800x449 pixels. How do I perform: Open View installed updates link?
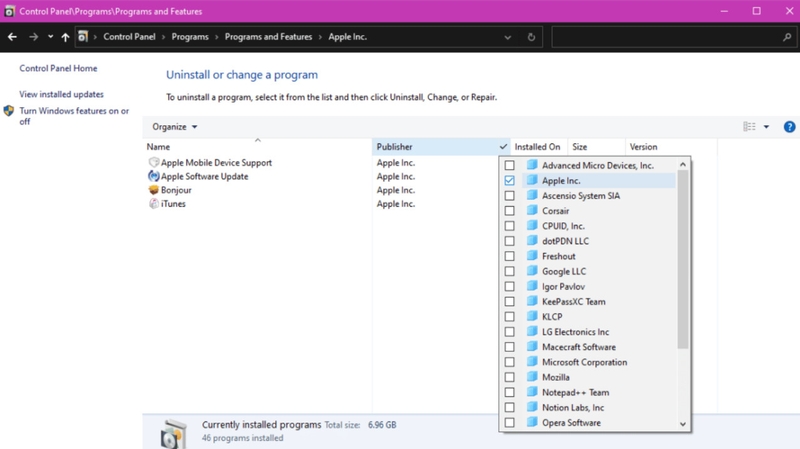click(61, 94)
